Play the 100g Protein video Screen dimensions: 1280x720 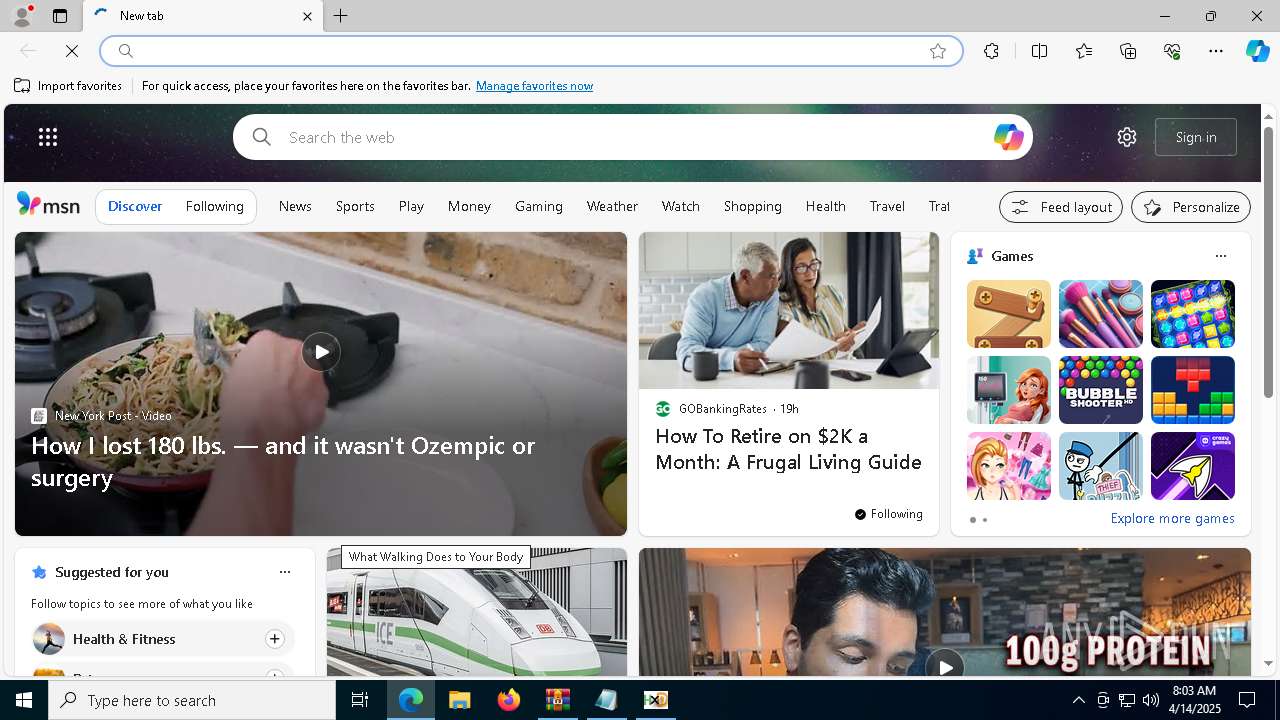(x=945, y=665)
